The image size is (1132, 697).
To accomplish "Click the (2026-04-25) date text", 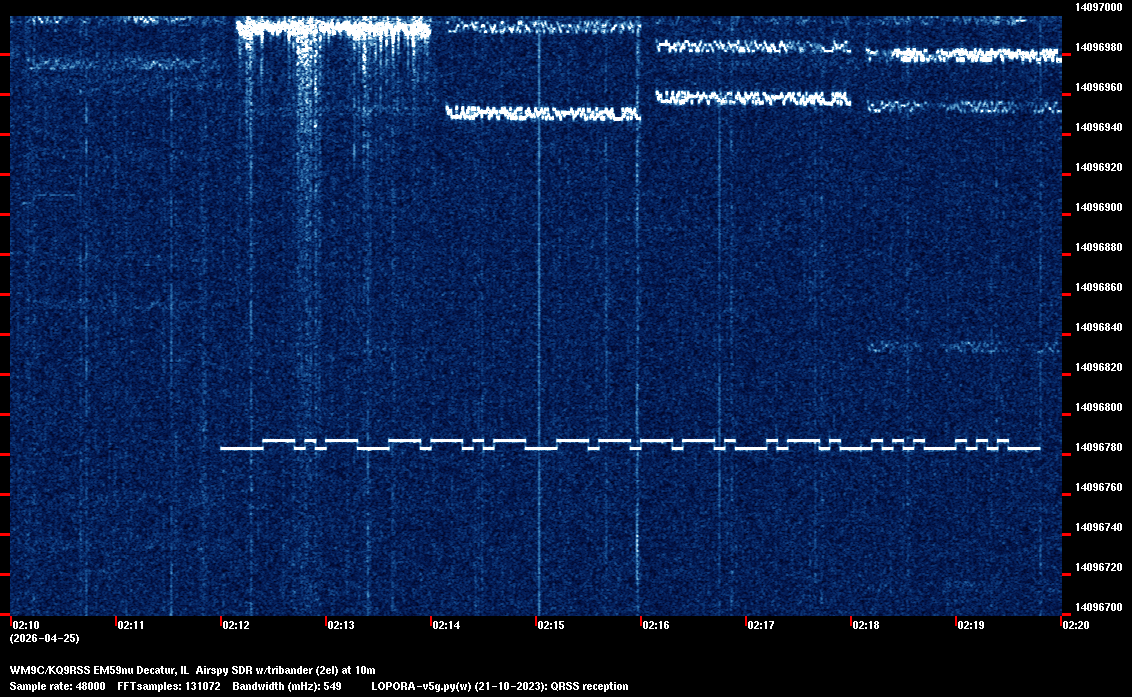I will coord(44,638).
